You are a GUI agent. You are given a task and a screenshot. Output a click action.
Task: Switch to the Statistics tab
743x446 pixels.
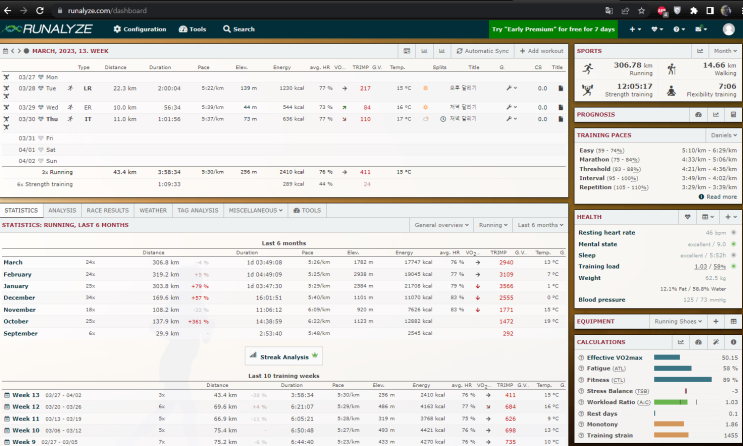[x=21, y=210]
